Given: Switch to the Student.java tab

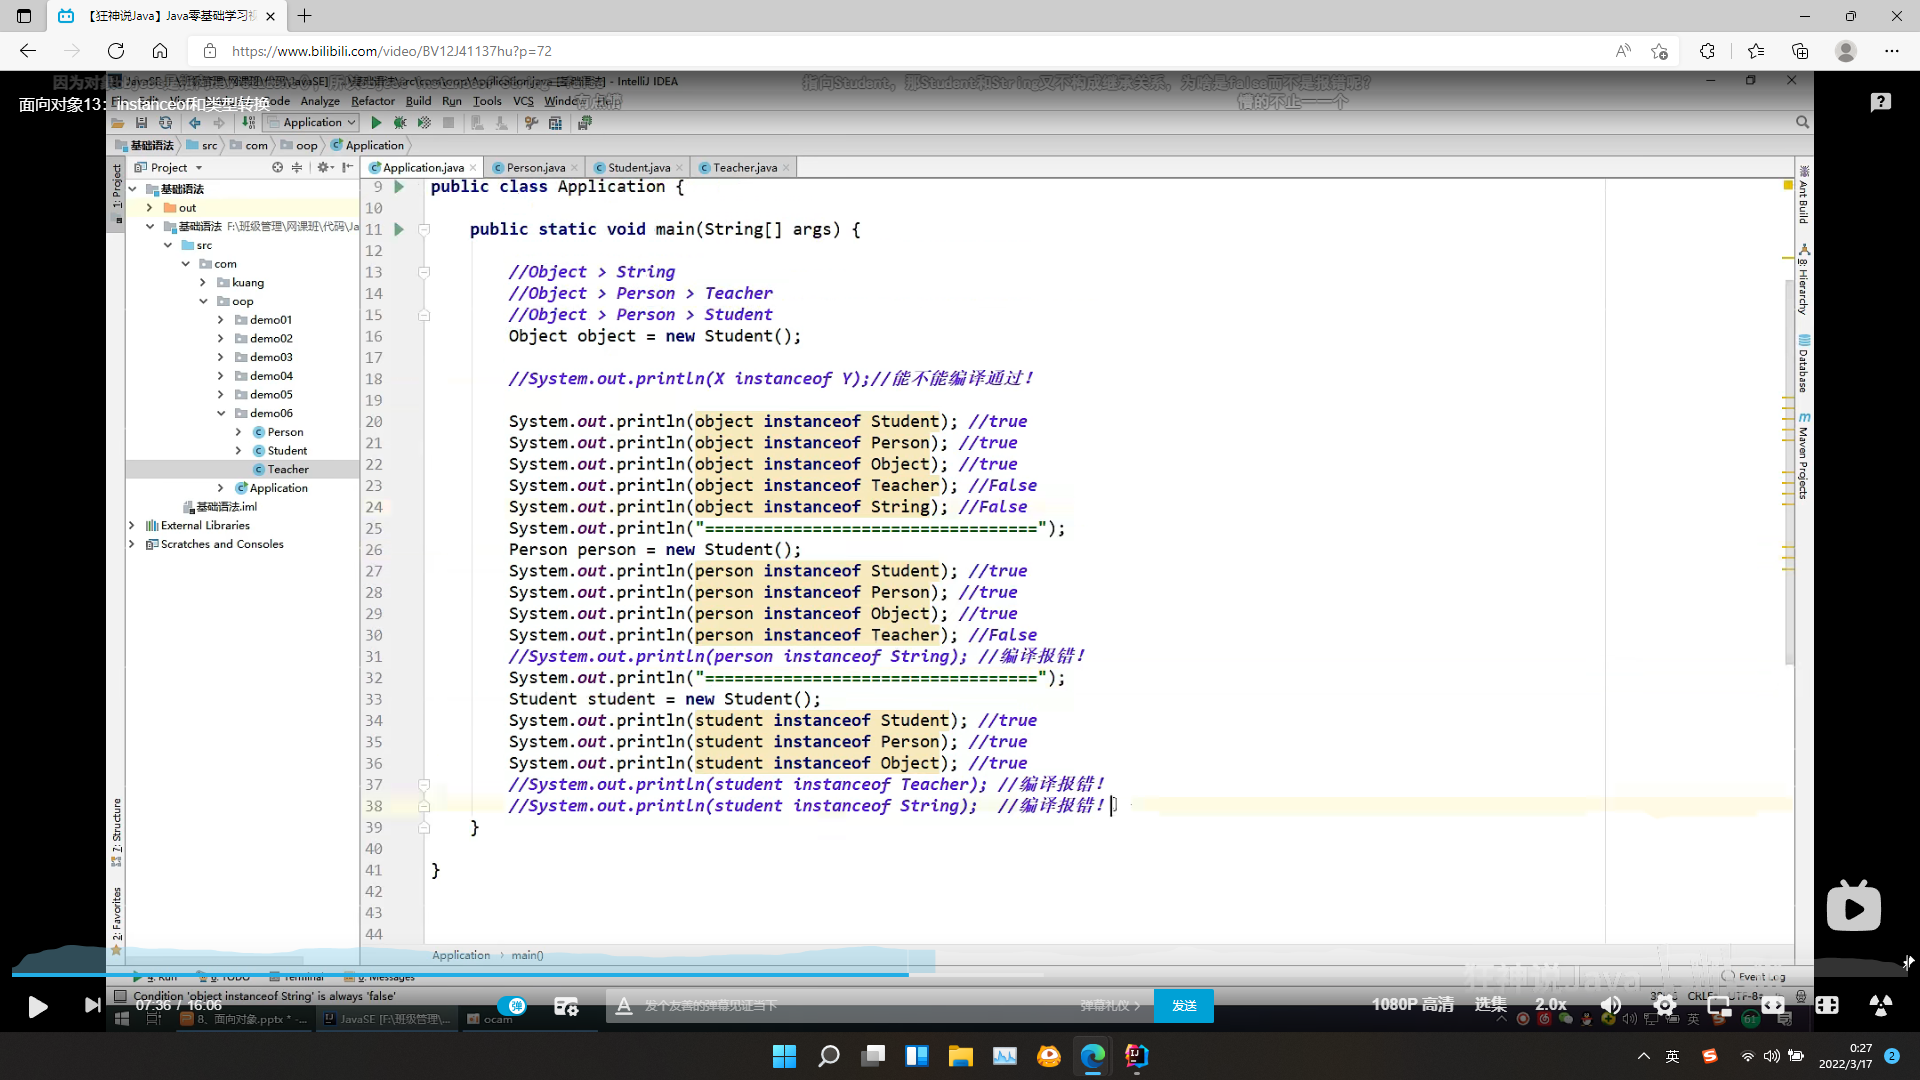Looking at the screenshot, I should click(638, 167).
